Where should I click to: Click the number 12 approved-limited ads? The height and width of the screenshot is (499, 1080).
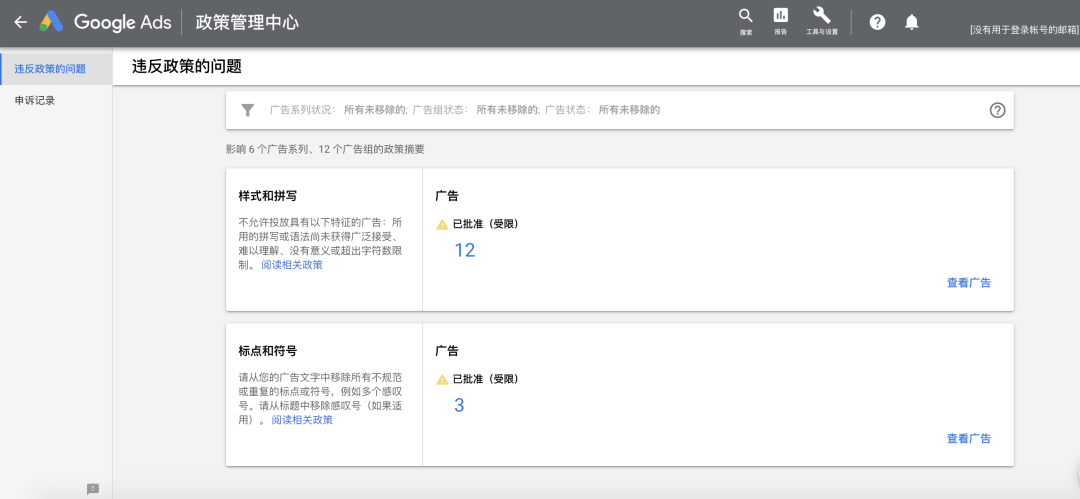point(464,250)
